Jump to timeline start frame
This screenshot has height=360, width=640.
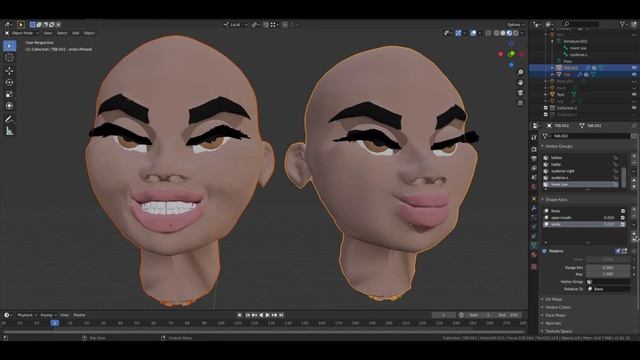248,315
